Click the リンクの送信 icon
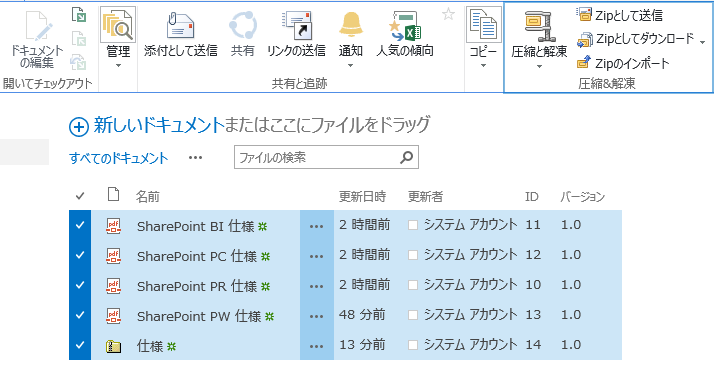The width and height of the screenshot is (714, 369). [x=296, y=25]
